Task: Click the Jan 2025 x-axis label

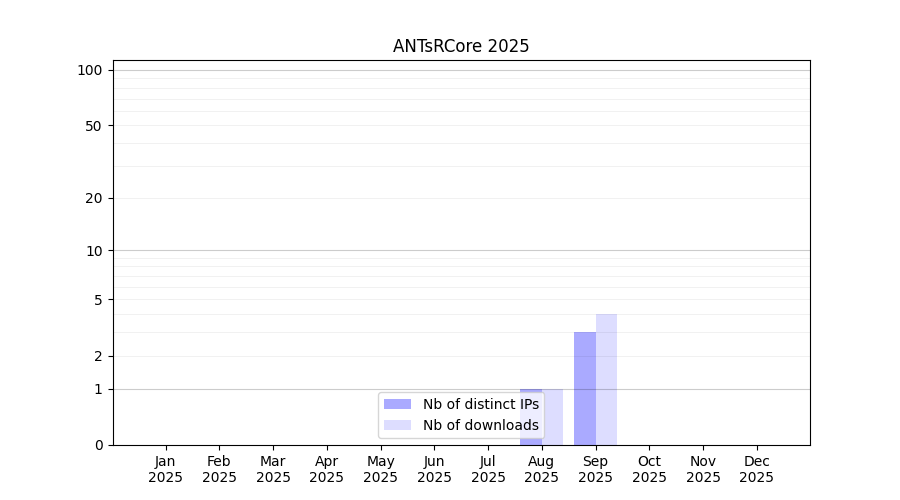Action: [x=165, y=469]
